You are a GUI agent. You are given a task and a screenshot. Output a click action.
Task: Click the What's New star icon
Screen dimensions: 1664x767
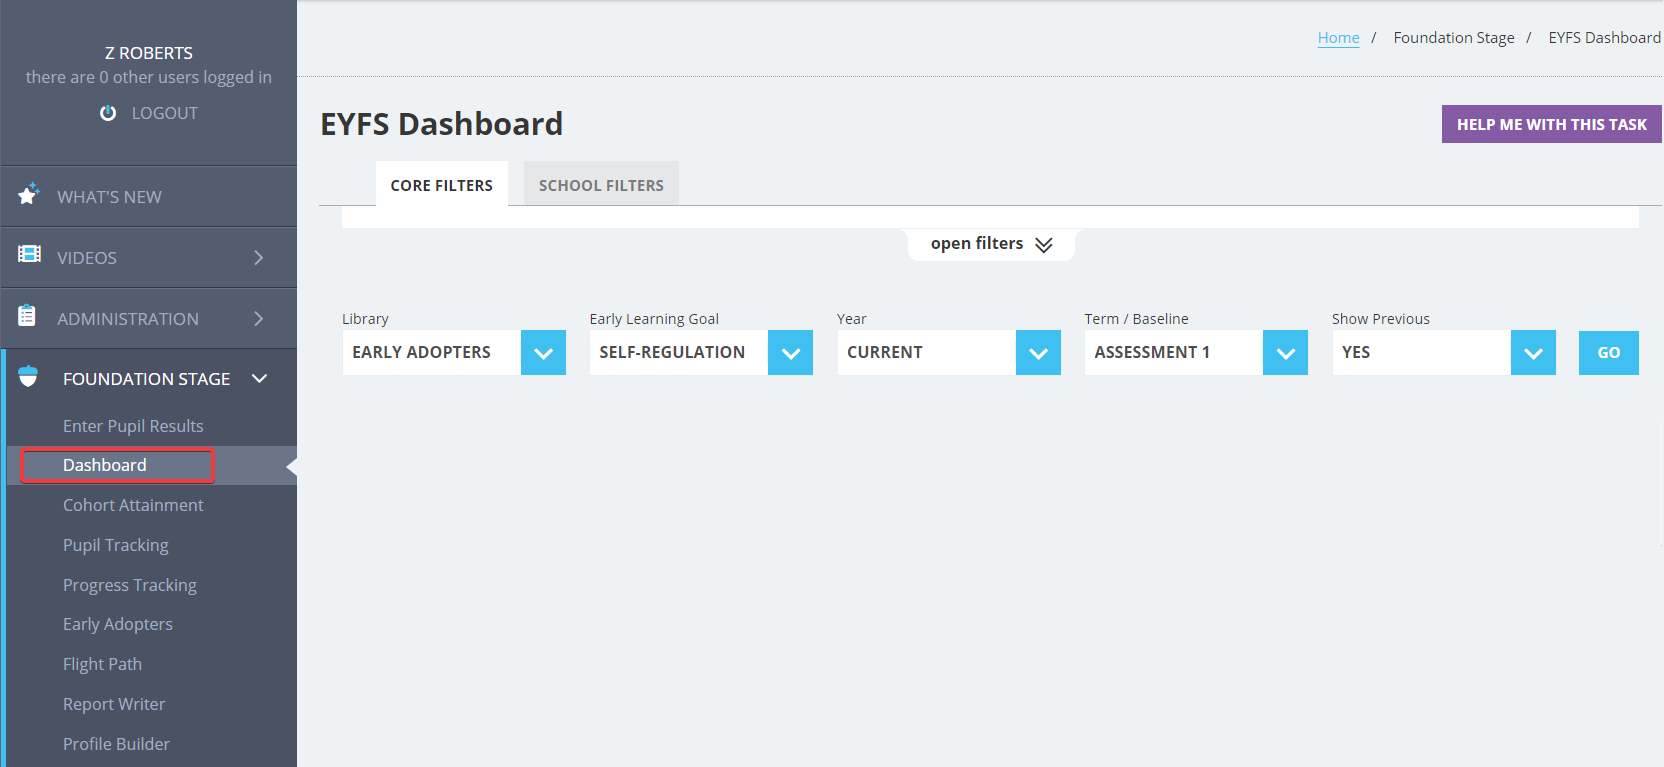pyautogui.click(x=28, y=194)
